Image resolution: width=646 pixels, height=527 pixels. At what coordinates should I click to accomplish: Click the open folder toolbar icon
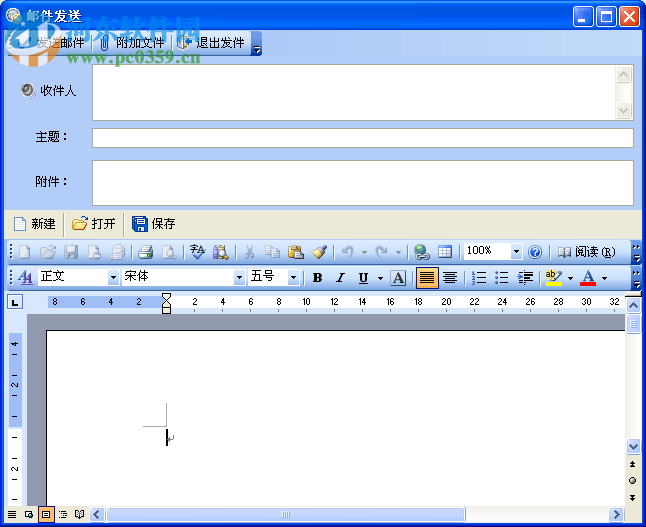[48, 252]
